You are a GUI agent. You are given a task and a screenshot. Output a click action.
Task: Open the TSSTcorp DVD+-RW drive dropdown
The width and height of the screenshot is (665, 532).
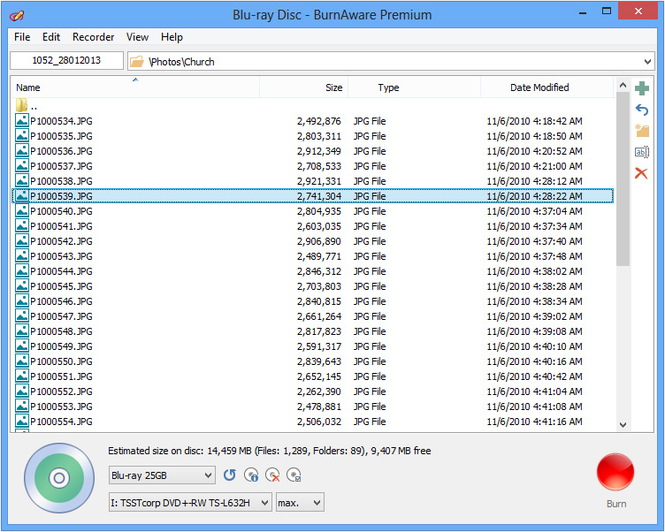tap(190, 503)
